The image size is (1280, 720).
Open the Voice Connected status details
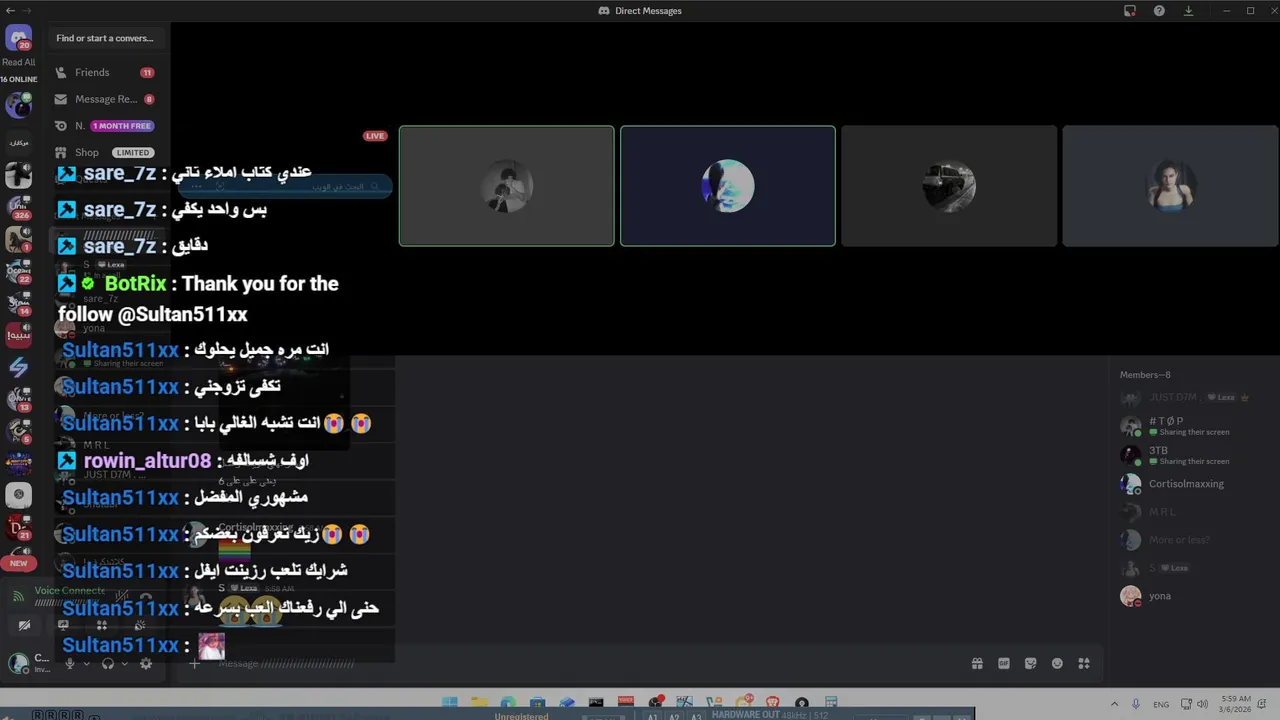(x=70, y=590)
